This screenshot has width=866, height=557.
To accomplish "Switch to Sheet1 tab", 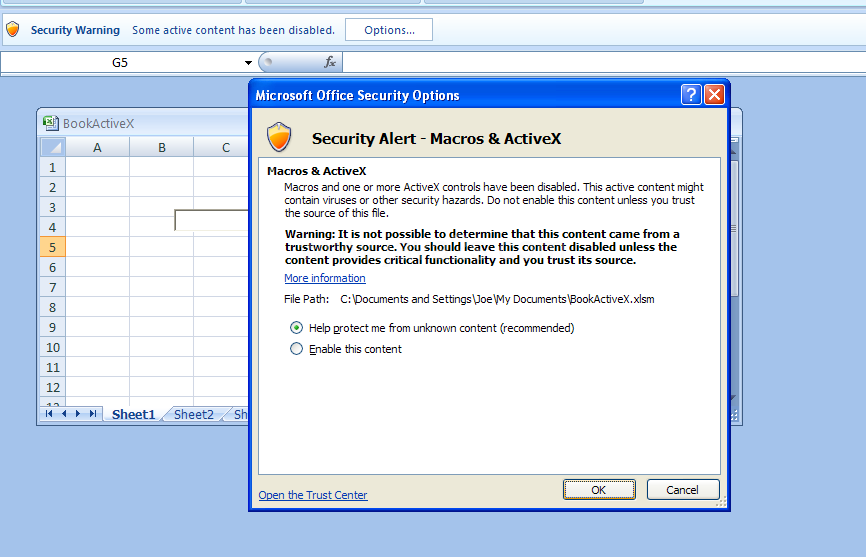I will pos(134,414).
